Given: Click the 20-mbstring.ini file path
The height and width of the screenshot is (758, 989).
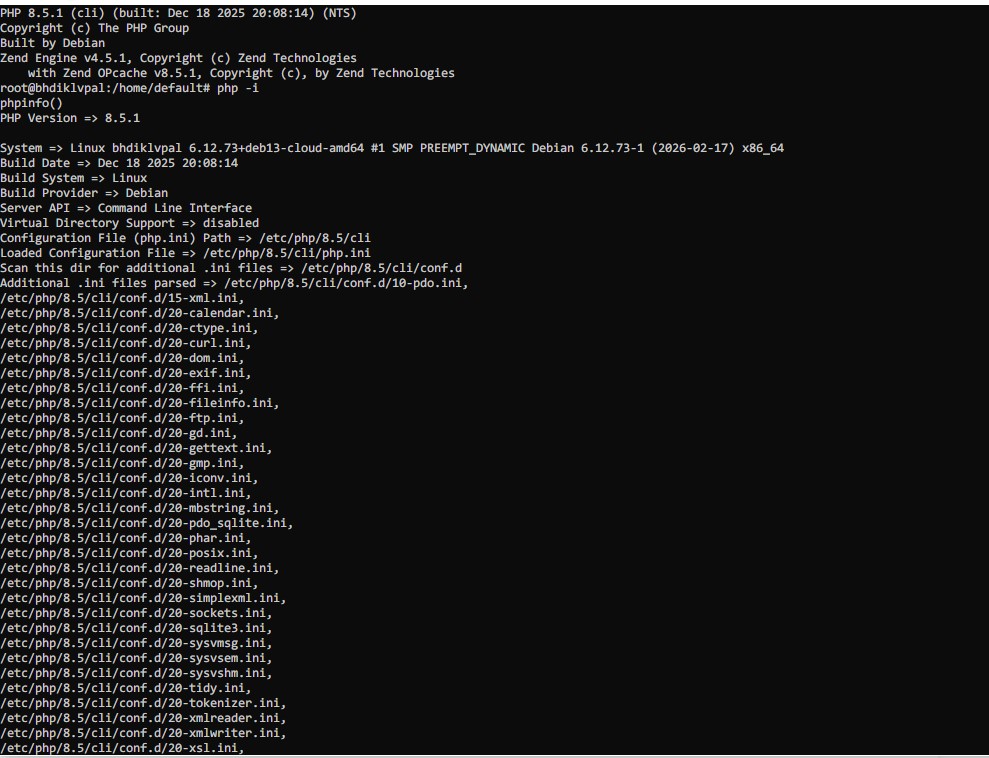Looking at the screenshot, I should coord(139,508).
